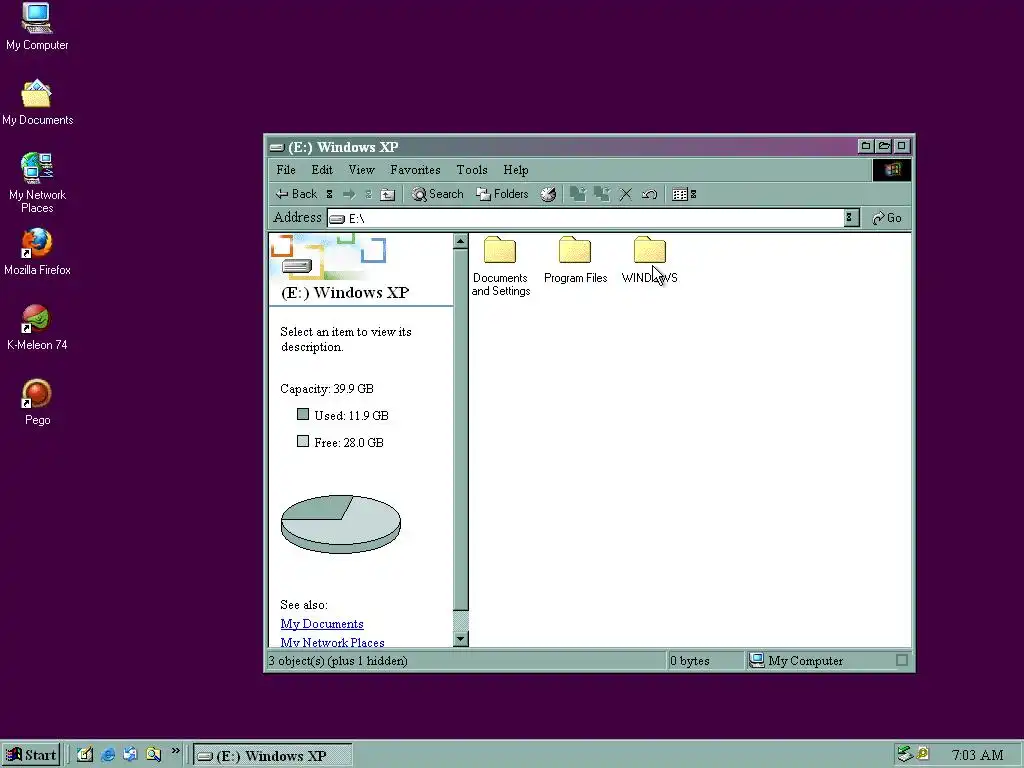Click the 'Capacity: 39.9 GB' text
The width and height of the screenshot is (1024, 768).
coord(327,389)
